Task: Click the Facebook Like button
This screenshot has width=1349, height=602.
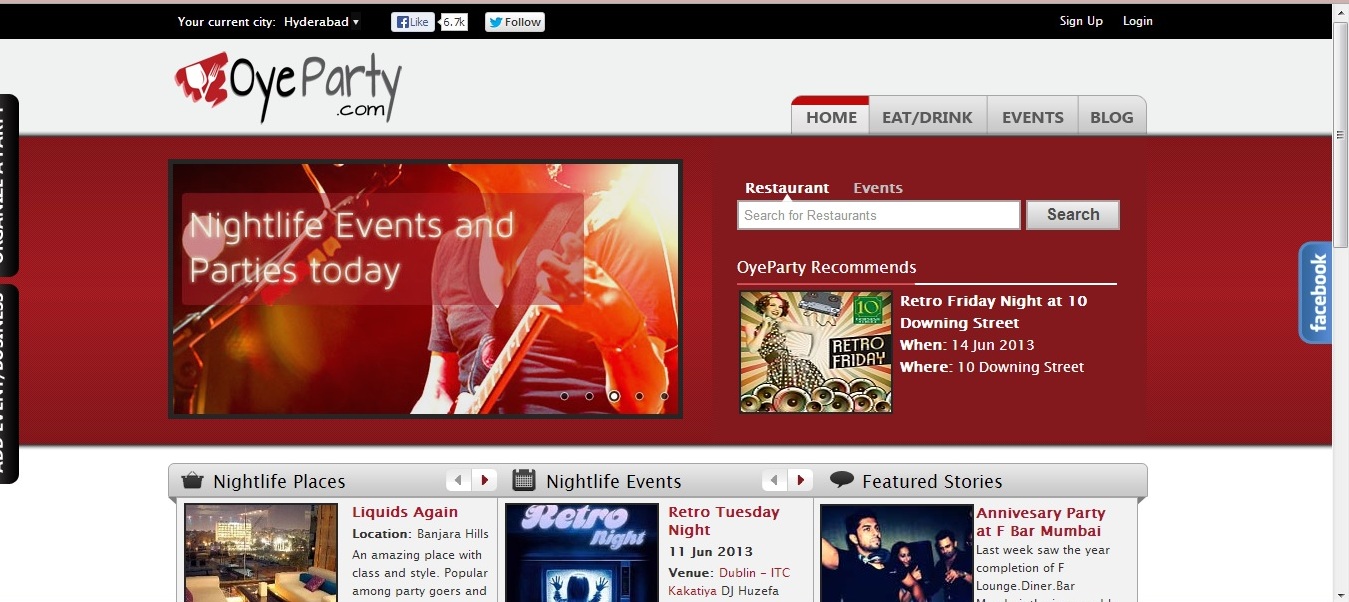Action: click(413, 22)
